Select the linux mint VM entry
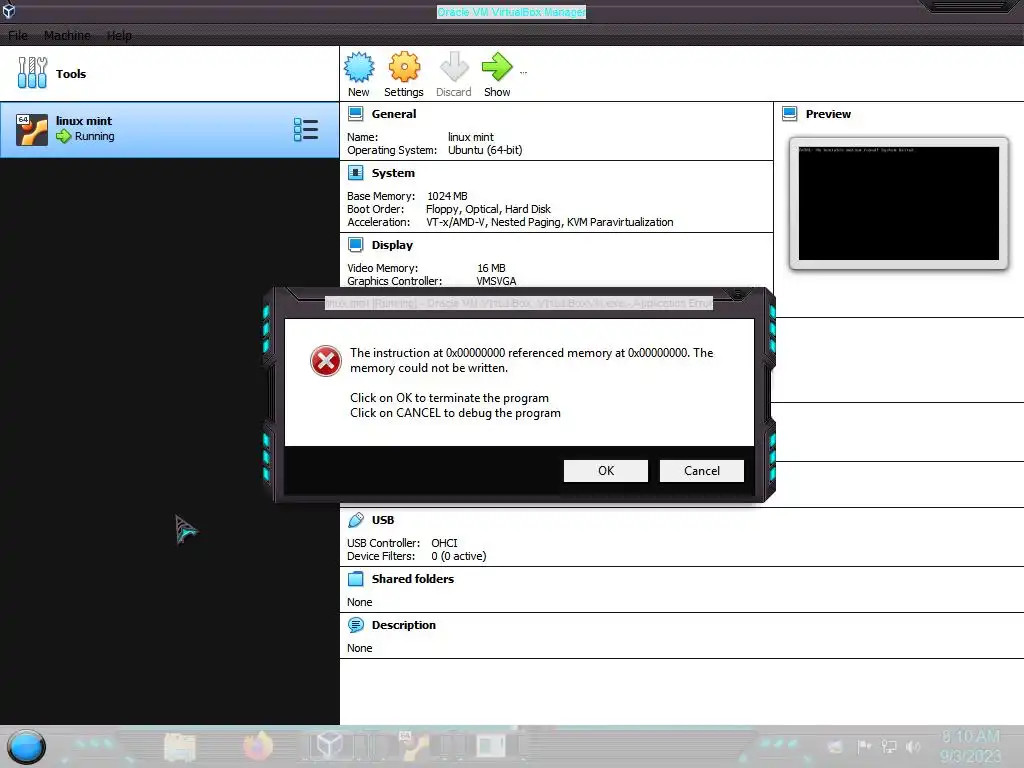 click(x=169, y=129)
